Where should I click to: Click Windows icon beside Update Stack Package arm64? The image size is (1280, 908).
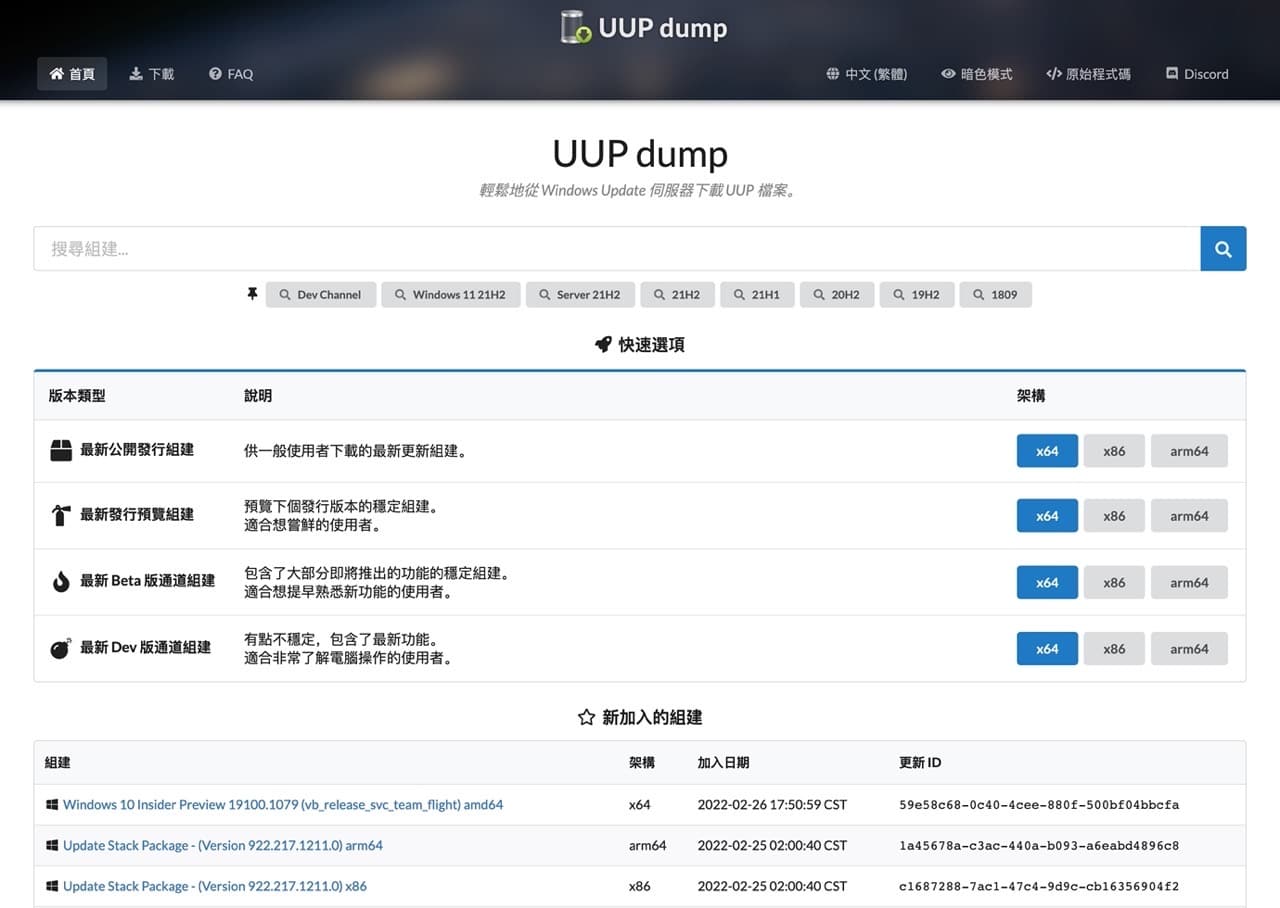52,846
